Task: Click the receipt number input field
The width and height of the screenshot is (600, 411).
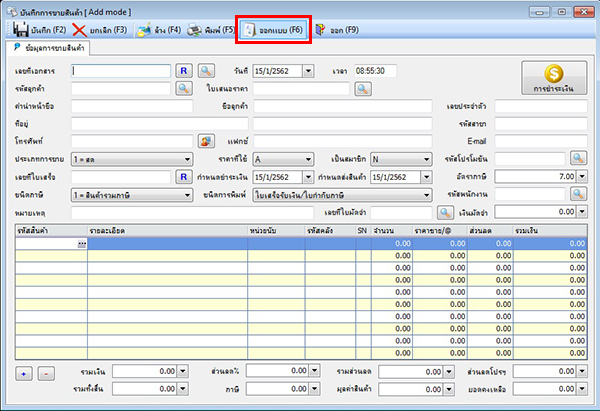Action: tap(121, 177)
